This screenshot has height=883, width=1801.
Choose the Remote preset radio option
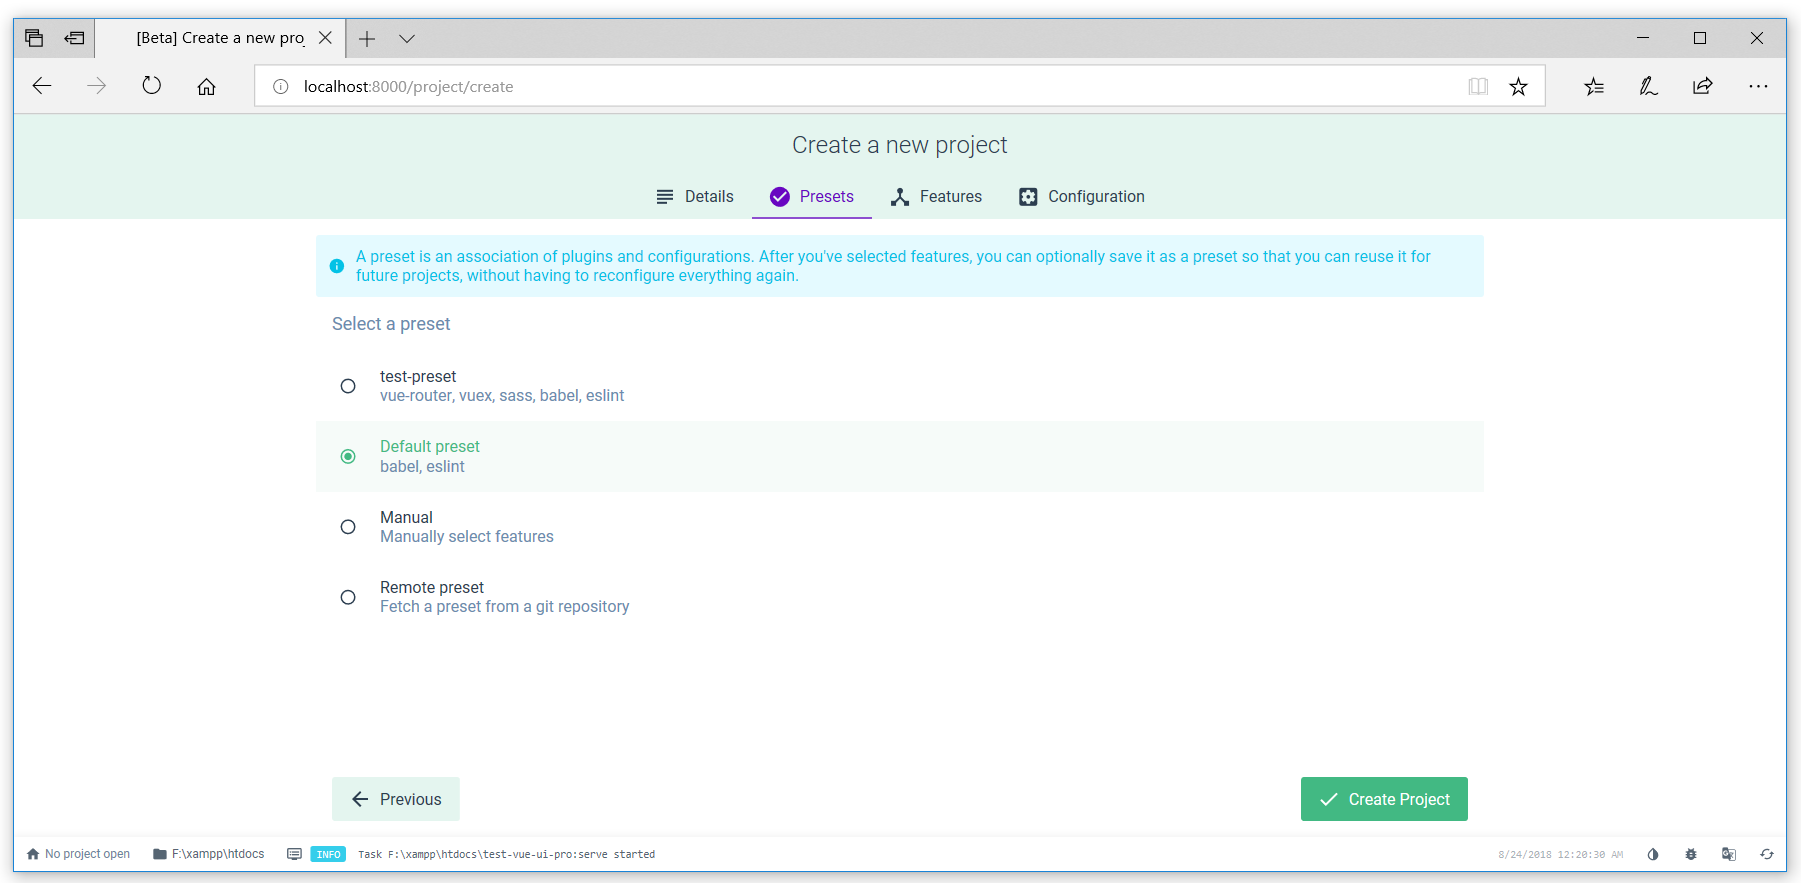[348, 597]
